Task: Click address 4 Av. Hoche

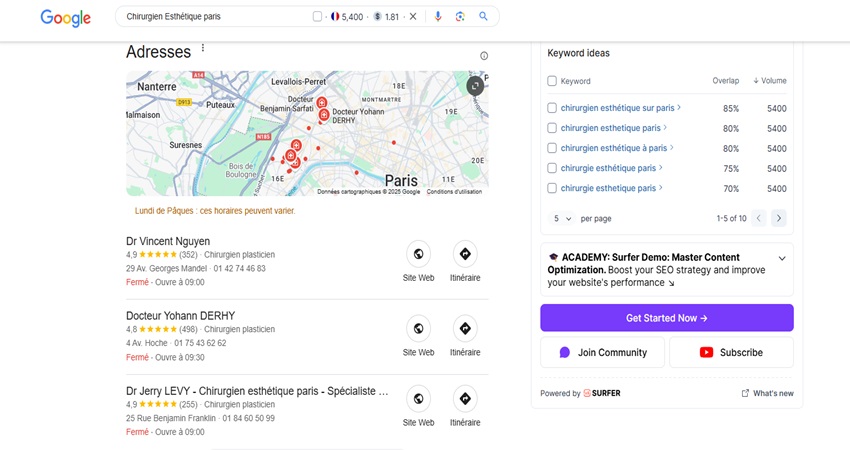Action: click(x=147, y=343)
